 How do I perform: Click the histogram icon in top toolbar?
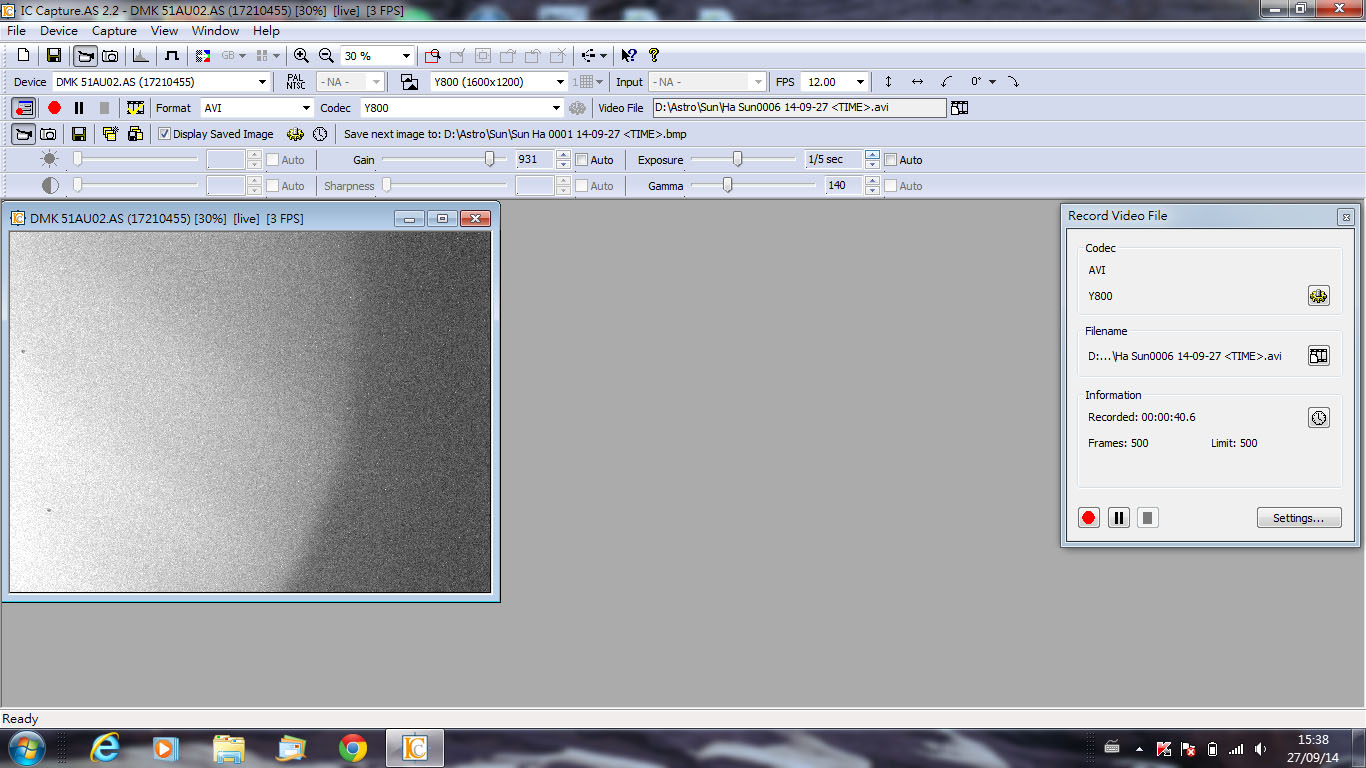[x=141, y=56]
